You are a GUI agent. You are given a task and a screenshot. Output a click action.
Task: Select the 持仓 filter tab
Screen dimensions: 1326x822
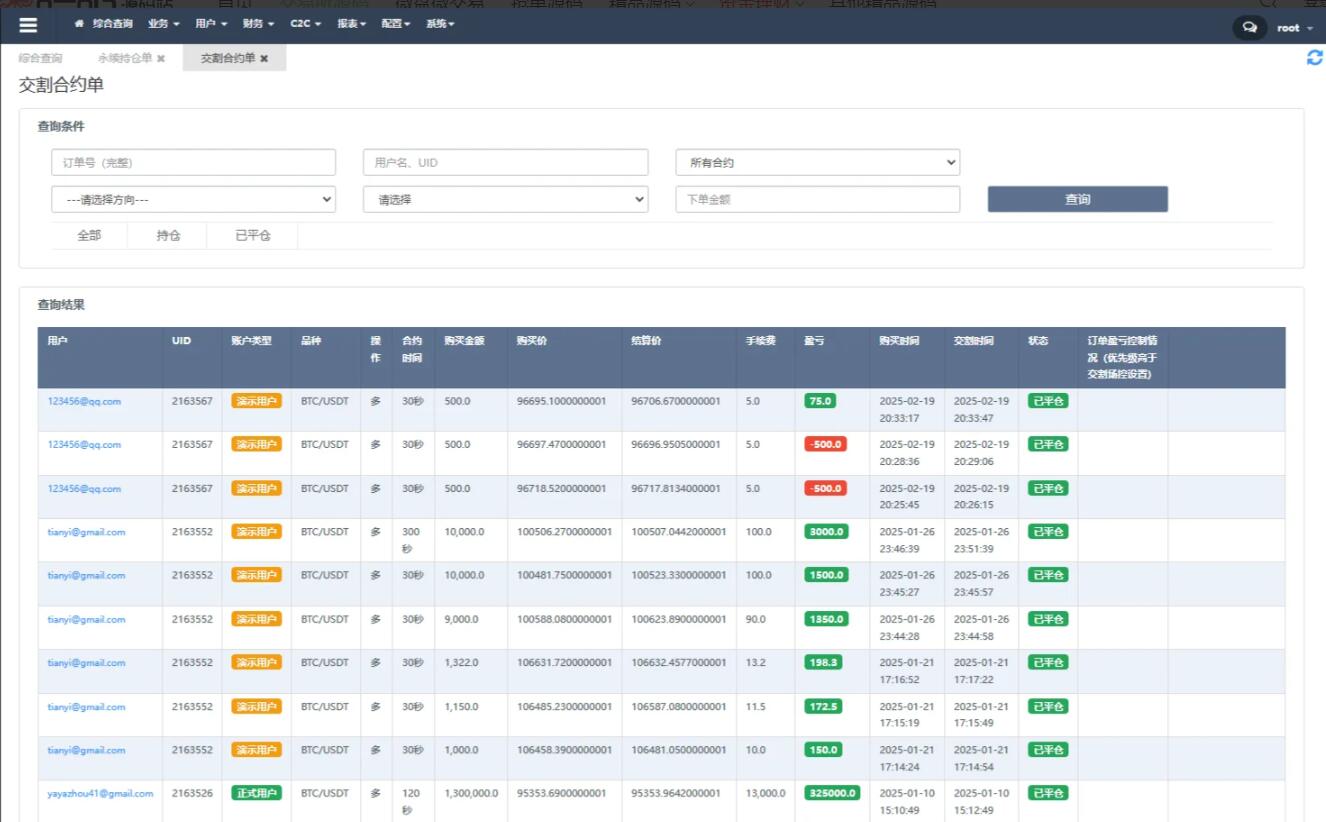pos(168,236)
